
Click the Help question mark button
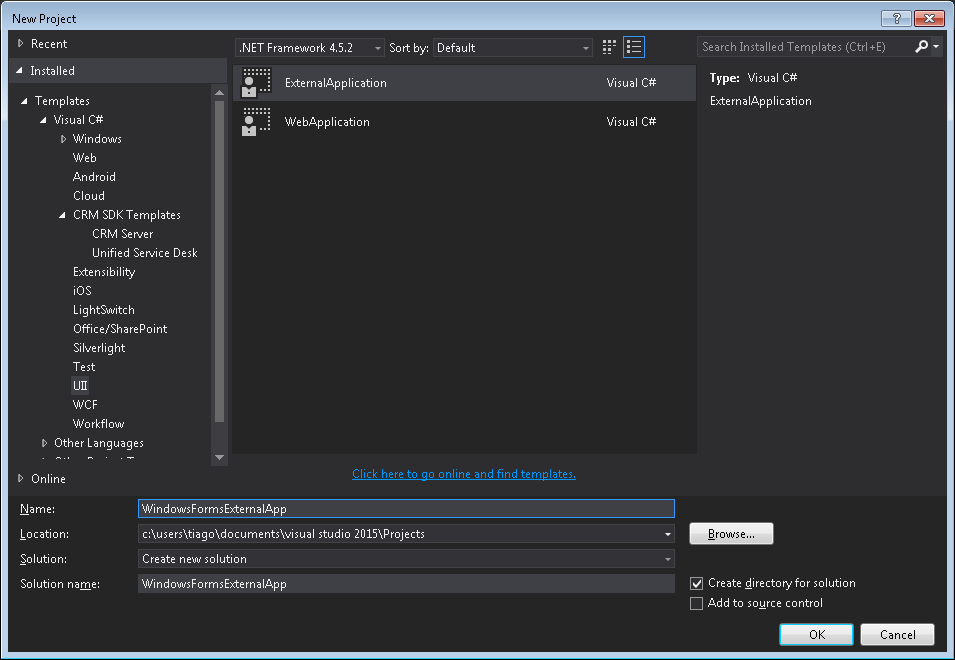[894, 18]
